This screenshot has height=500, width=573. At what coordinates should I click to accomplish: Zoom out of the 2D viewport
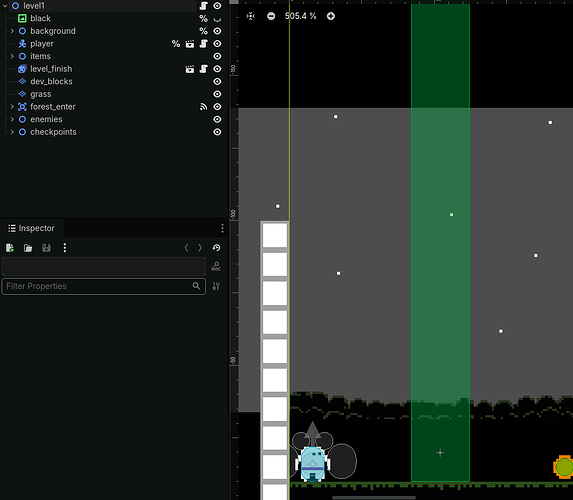click(271, 16)
